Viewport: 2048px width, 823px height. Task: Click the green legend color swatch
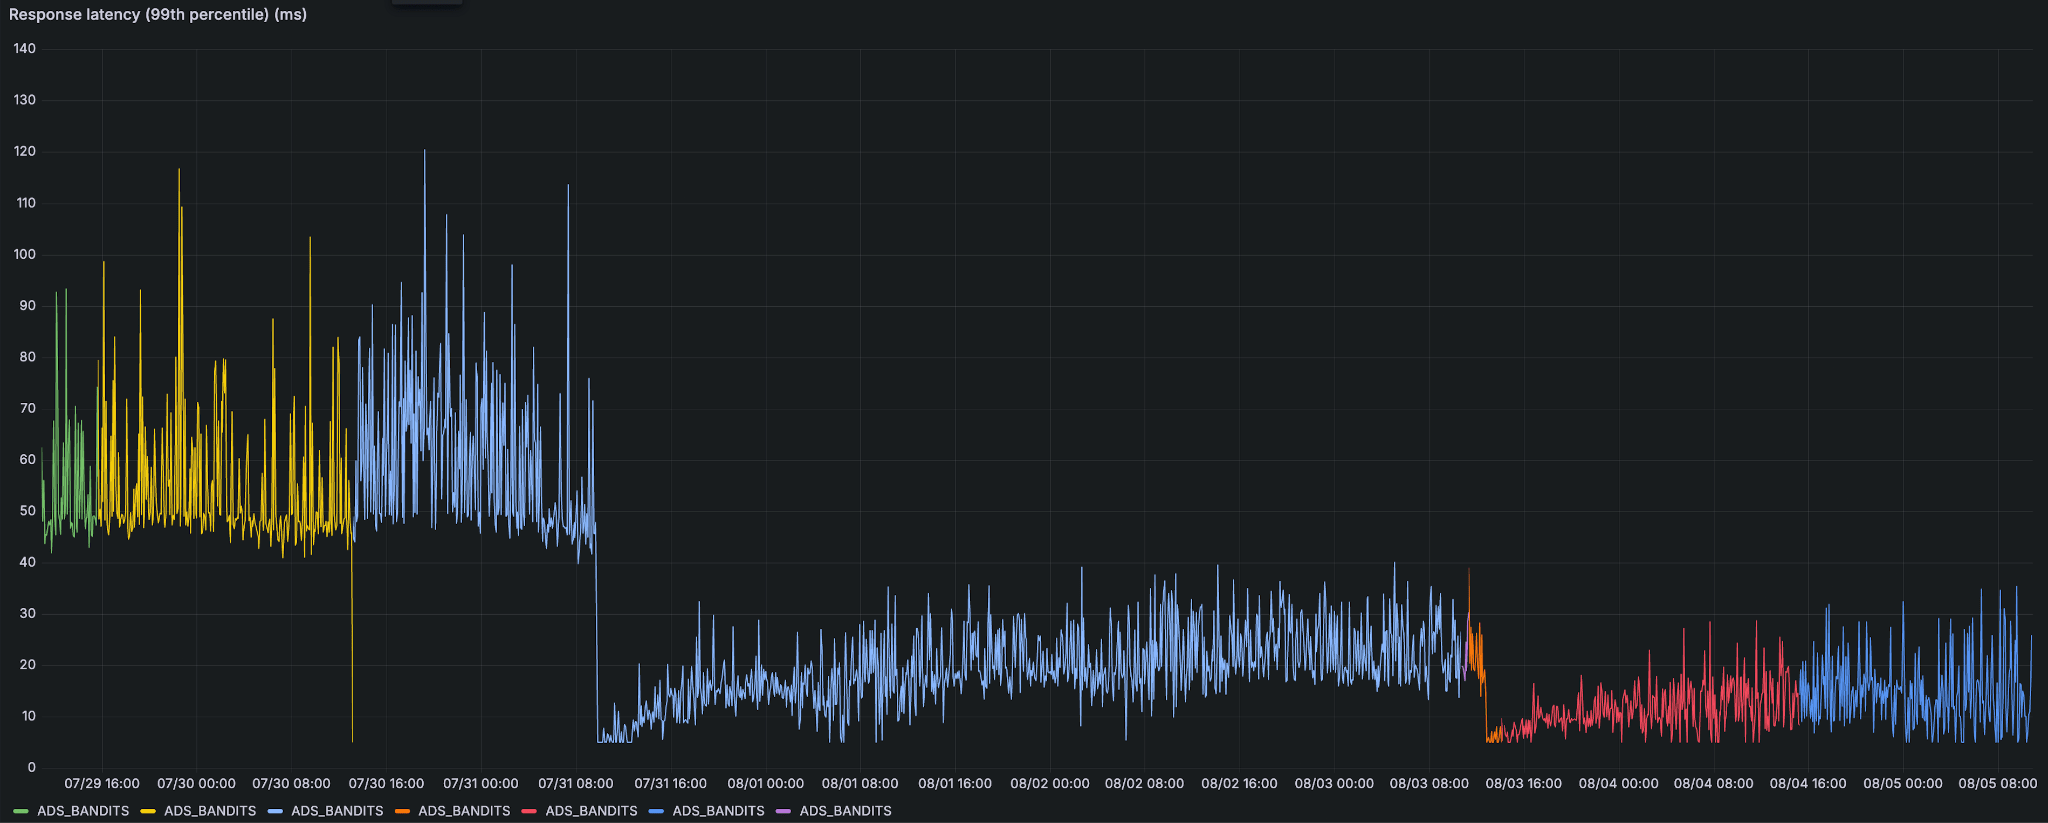pyautogui.click(x=20, y=811)
